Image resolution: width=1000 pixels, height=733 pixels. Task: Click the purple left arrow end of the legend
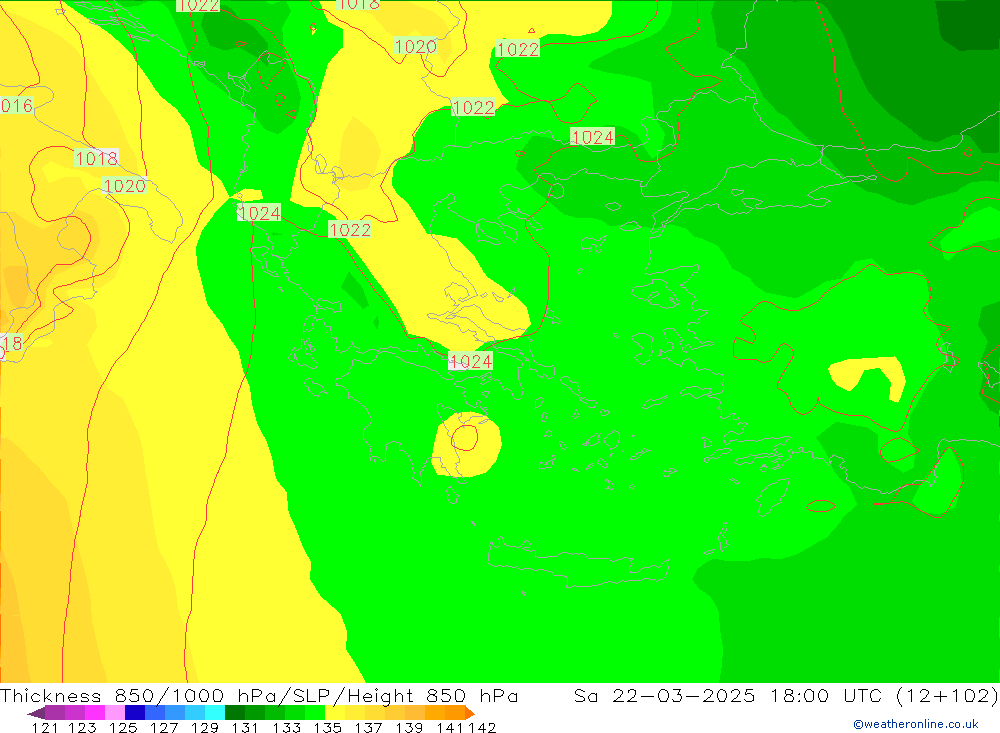pos(36,713)
